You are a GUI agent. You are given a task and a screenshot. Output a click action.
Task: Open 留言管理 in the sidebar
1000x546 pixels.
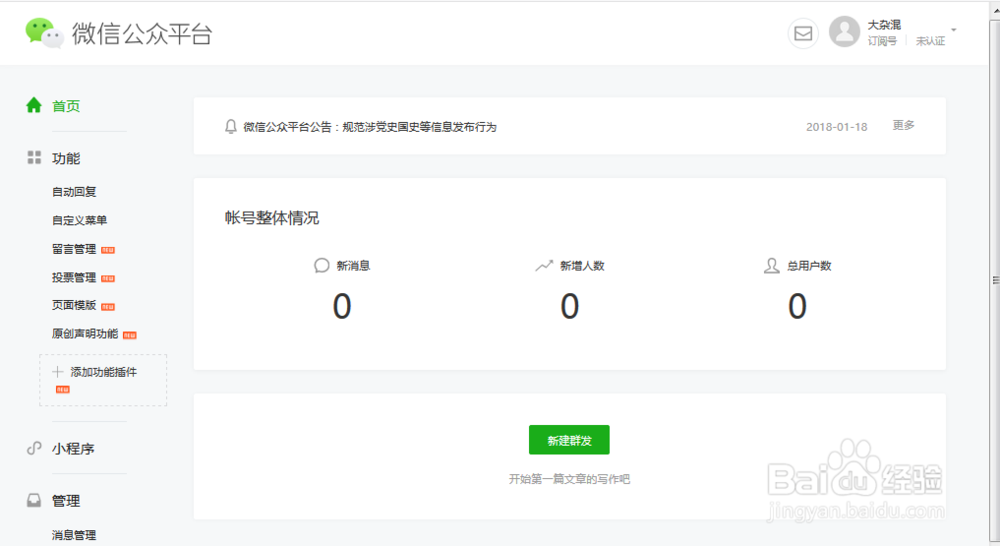pyautogui.click(x=74, y=249)
